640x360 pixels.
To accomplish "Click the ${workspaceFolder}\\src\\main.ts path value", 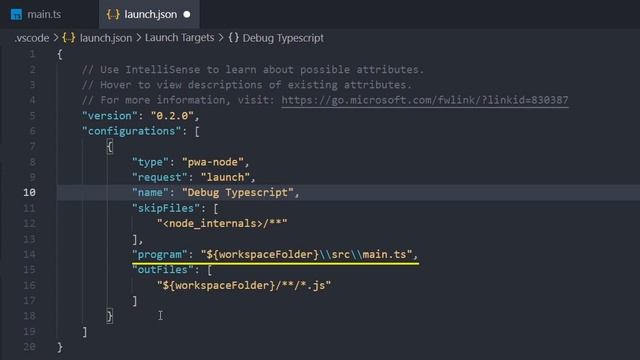I will tap(307, 255).
